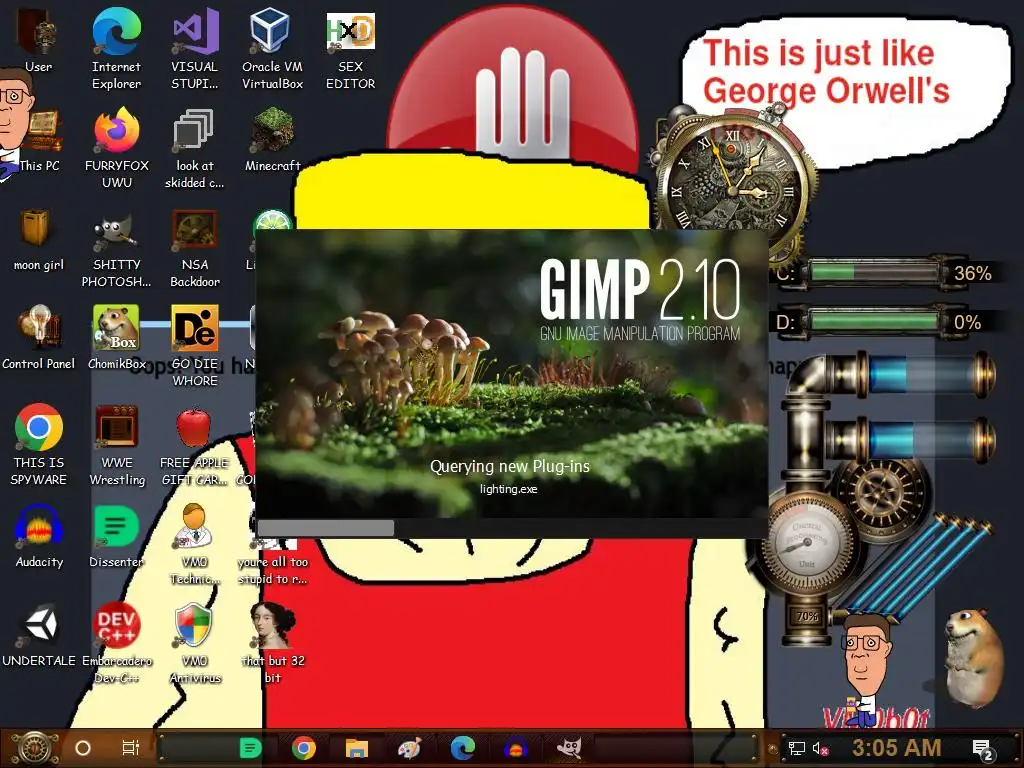Open the HxD hex editor desktop icon
Viewport: 1024px width, 768px height.
351,49
